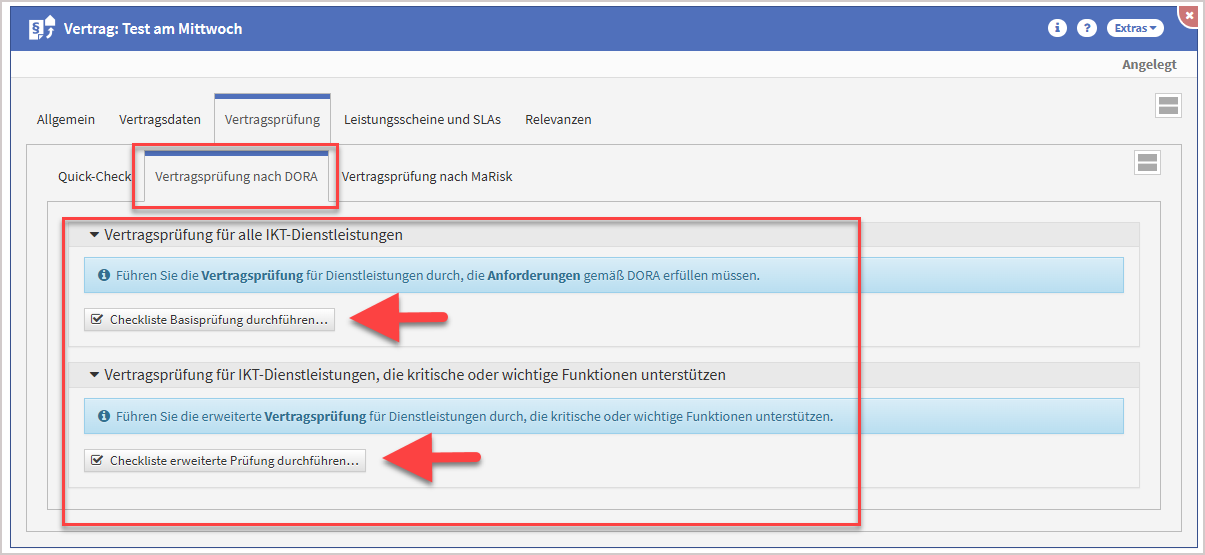Select Vertragsprüfung nach DORA sub-tab
The height and width of the screenshot is (555, 1205).
click(x=237, y=176)
